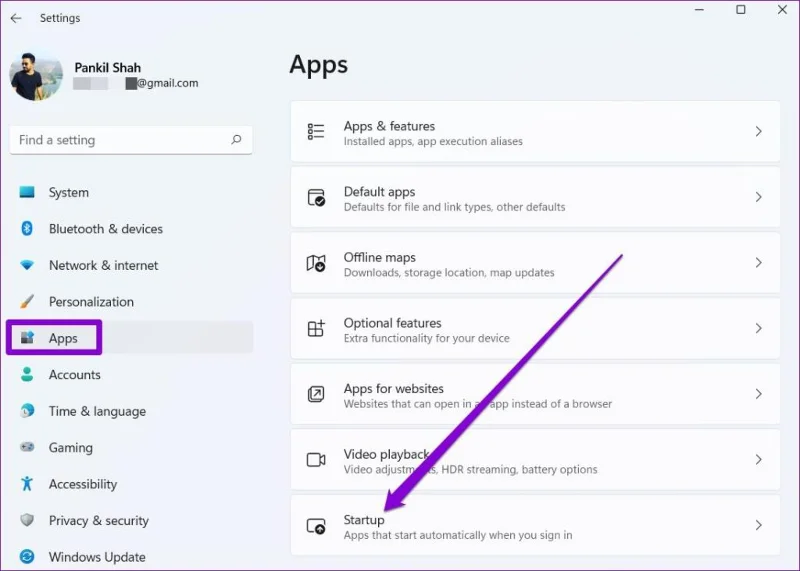Image resolution: width=800 pixels, height=571 pixels.
Task: Open Accounts settings
Action: coord(131,375)
